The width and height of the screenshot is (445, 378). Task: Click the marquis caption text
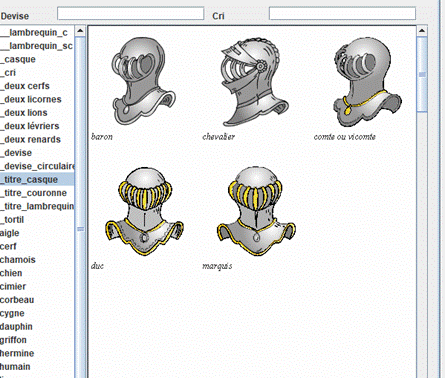[217, 266]
